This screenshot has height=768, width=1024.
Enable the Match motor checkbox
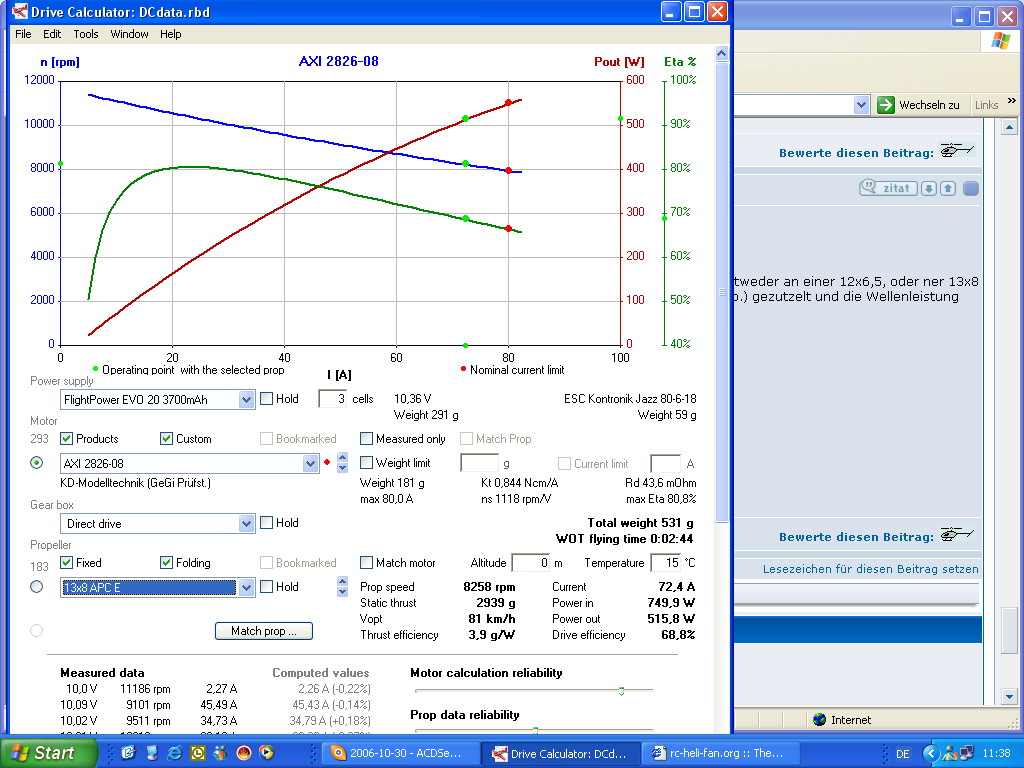click(366, 562)
